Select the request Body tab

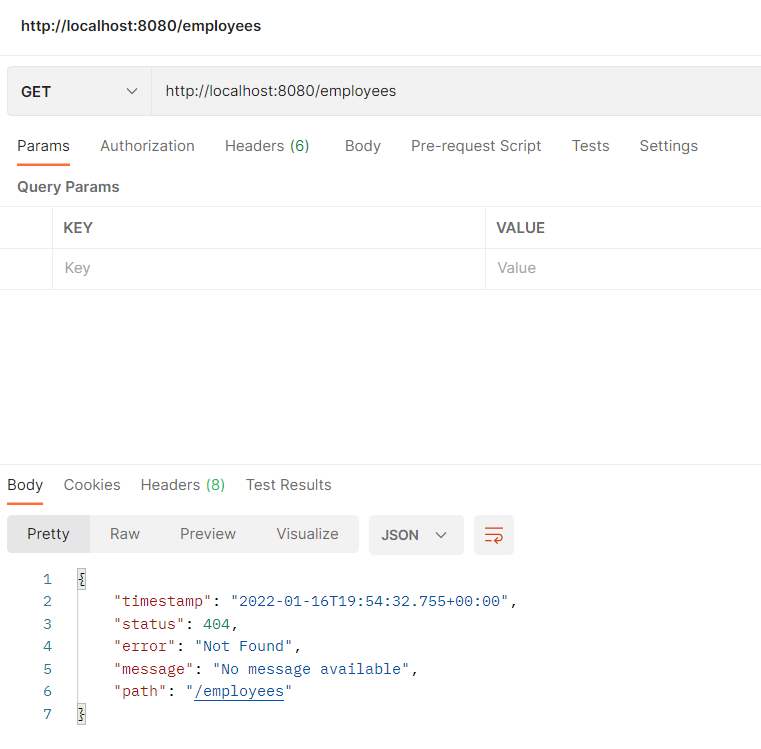coord(363,146)
